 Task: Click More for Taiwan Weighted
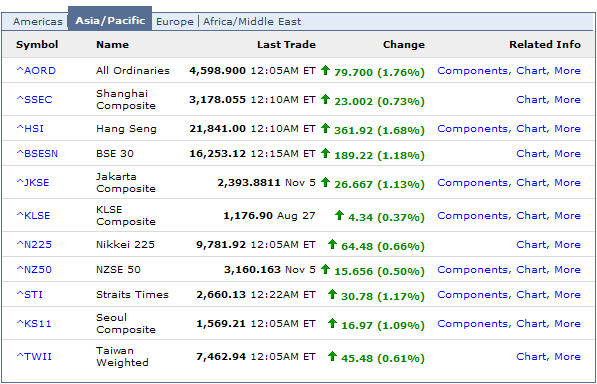[567, 357]
